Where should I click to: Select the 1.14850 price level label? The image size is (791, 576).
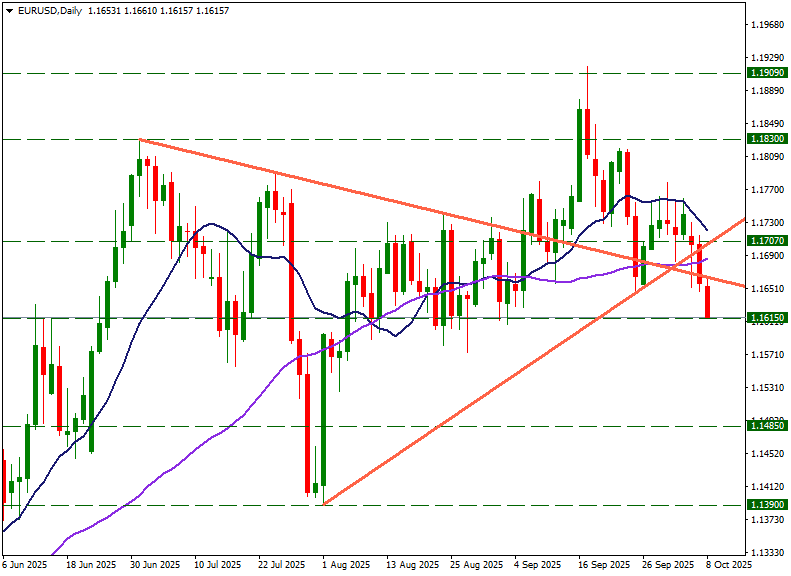767,426
